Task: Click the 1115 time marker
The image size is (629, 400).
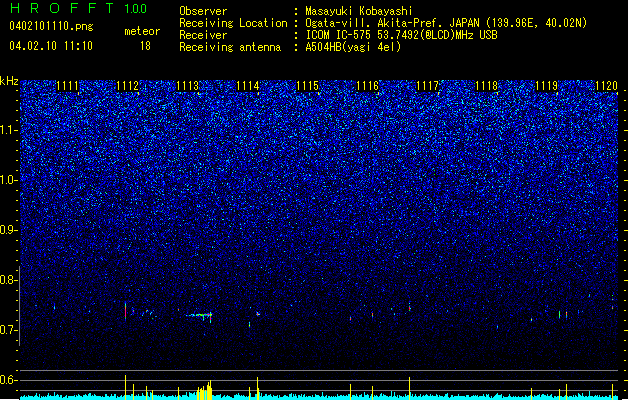Action: pos(307,86)
